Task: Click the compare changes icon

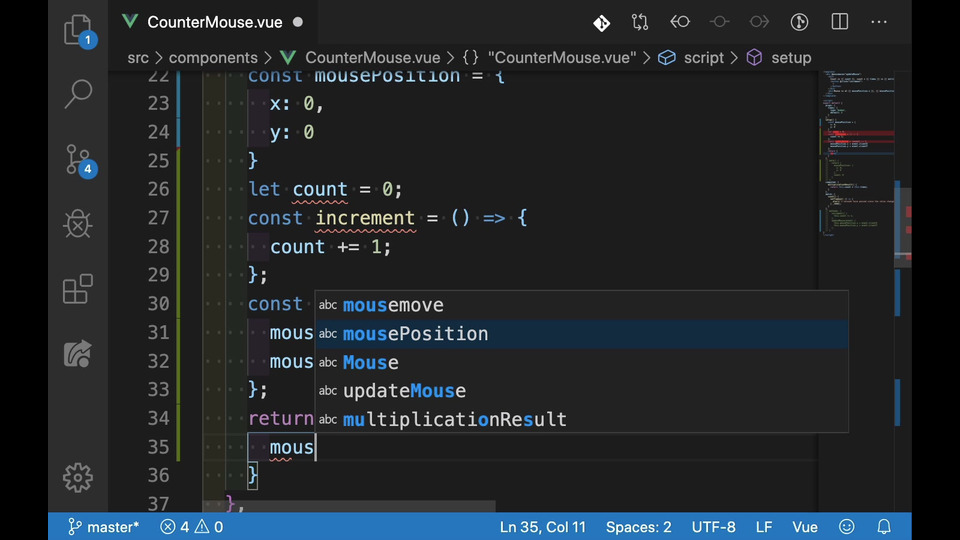Action: click(640, 22)
